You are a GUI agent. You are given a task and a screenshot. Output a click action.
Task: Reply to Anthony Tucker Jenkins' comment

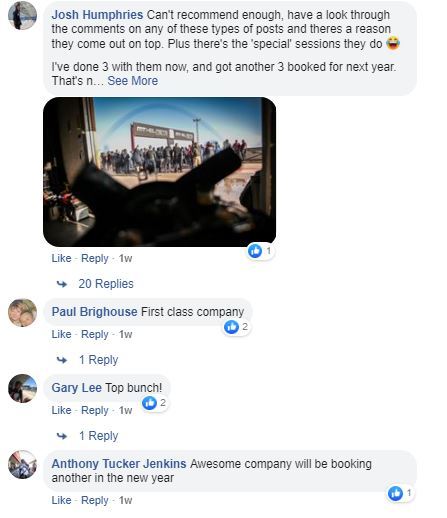(95, 500)
